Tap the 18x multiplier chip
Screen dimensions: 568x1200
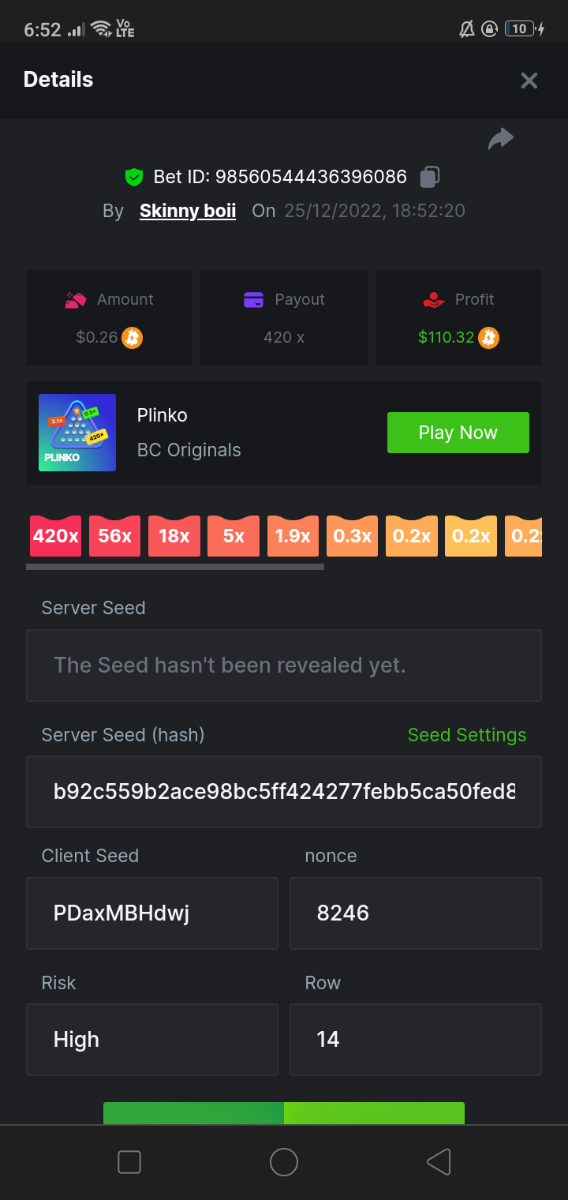[x=174, y=536]
